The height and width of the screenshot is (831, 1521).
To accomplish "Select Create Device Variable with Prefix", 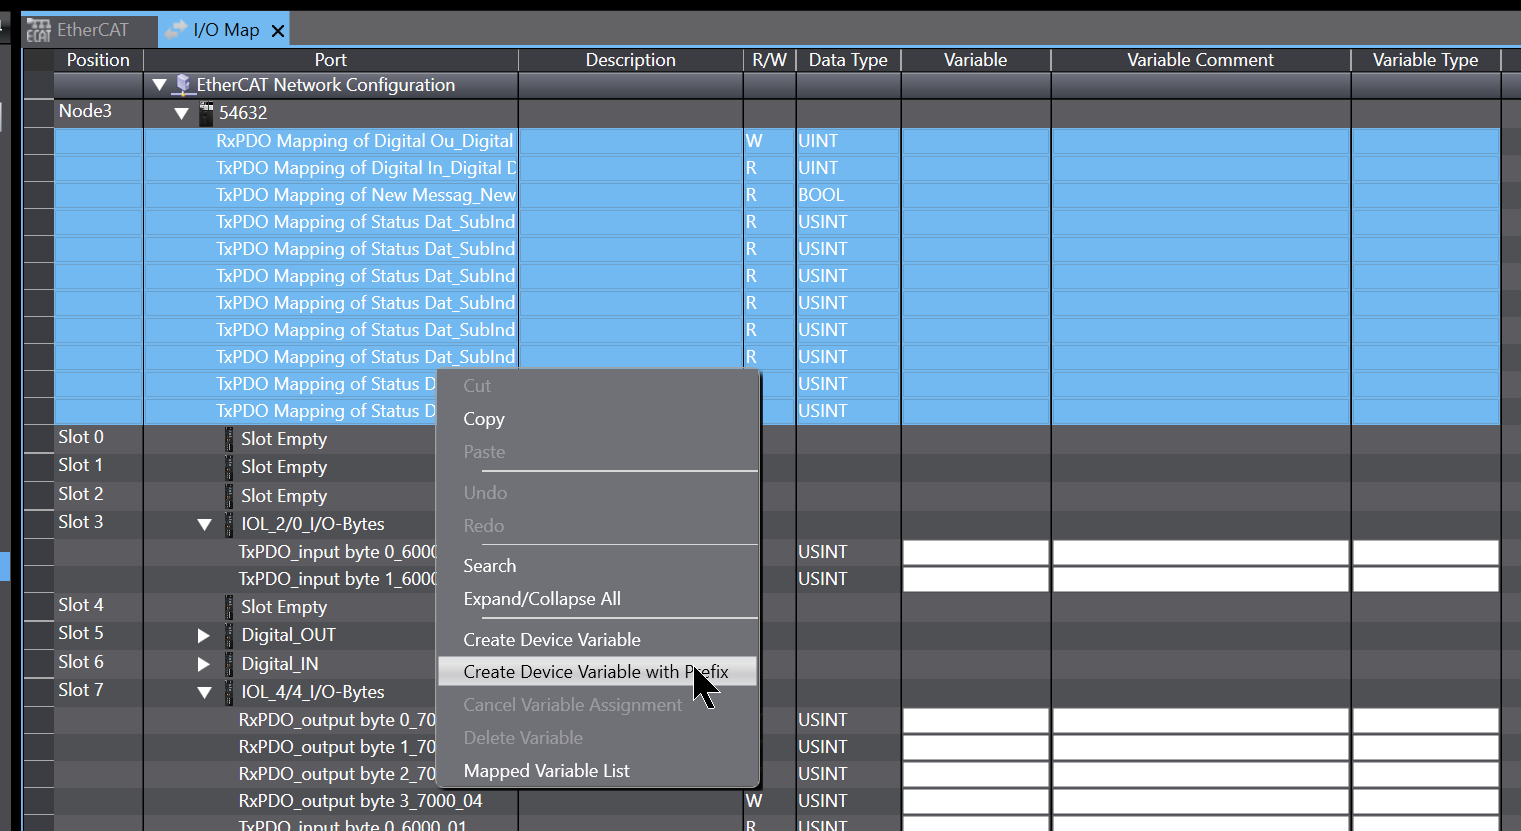I will [x=598, y=672].
